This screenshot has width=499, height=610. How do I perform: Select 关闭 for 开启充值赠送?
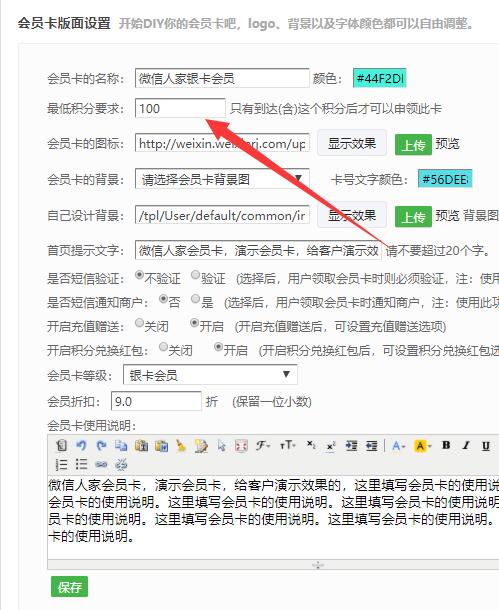point(139,323)
